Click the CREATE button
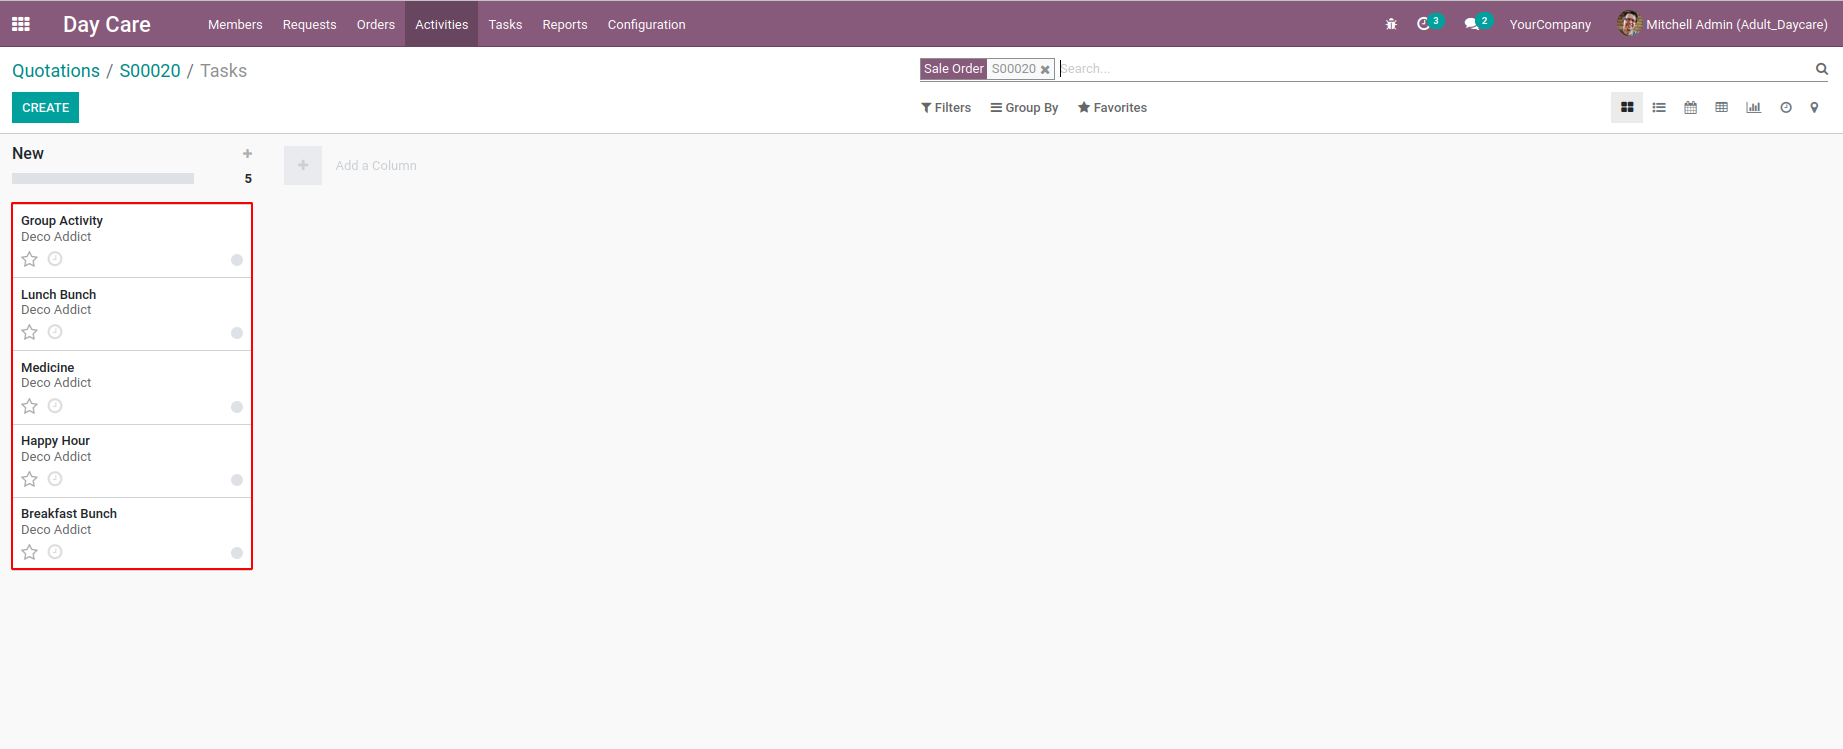Viewport: 1843px width, 749px height. coord(46,108)
